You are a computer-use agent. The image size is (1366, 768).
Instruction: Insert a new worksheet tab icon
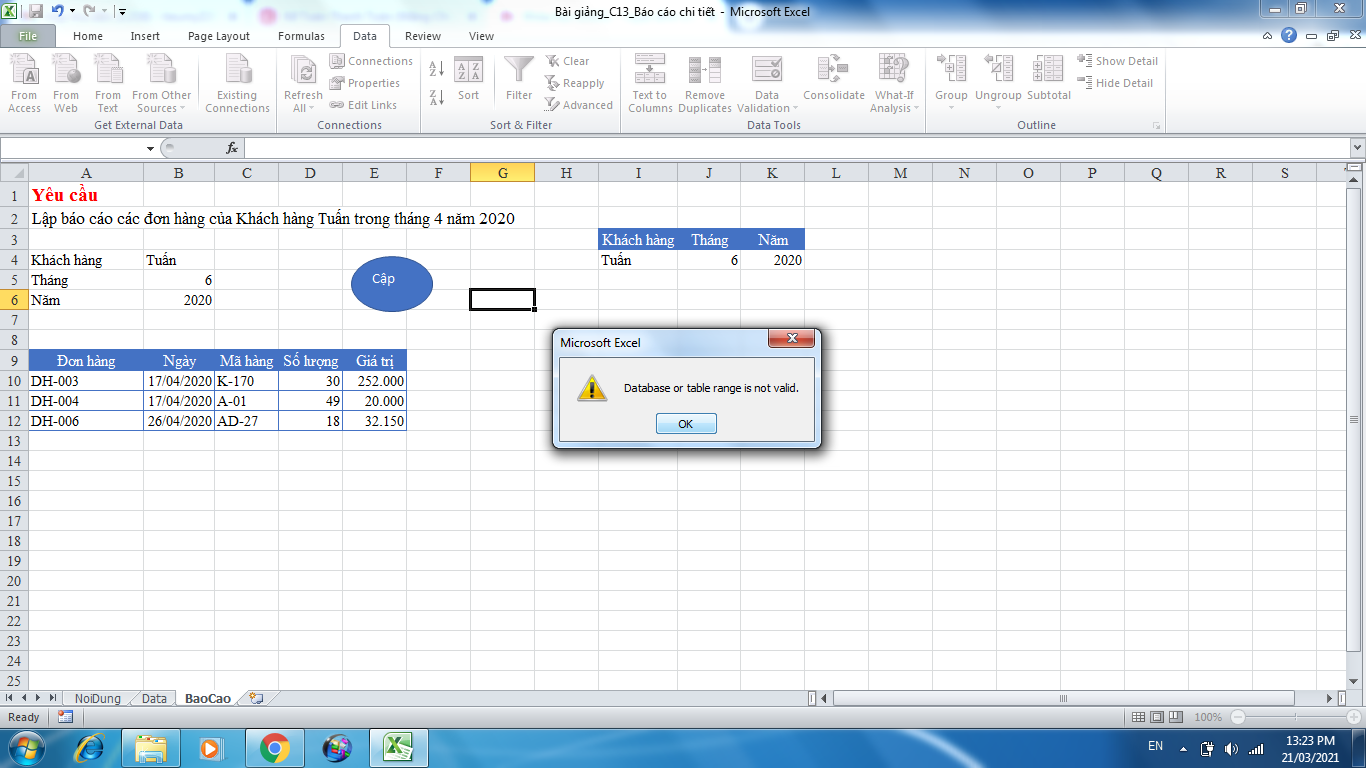[257, 699]
